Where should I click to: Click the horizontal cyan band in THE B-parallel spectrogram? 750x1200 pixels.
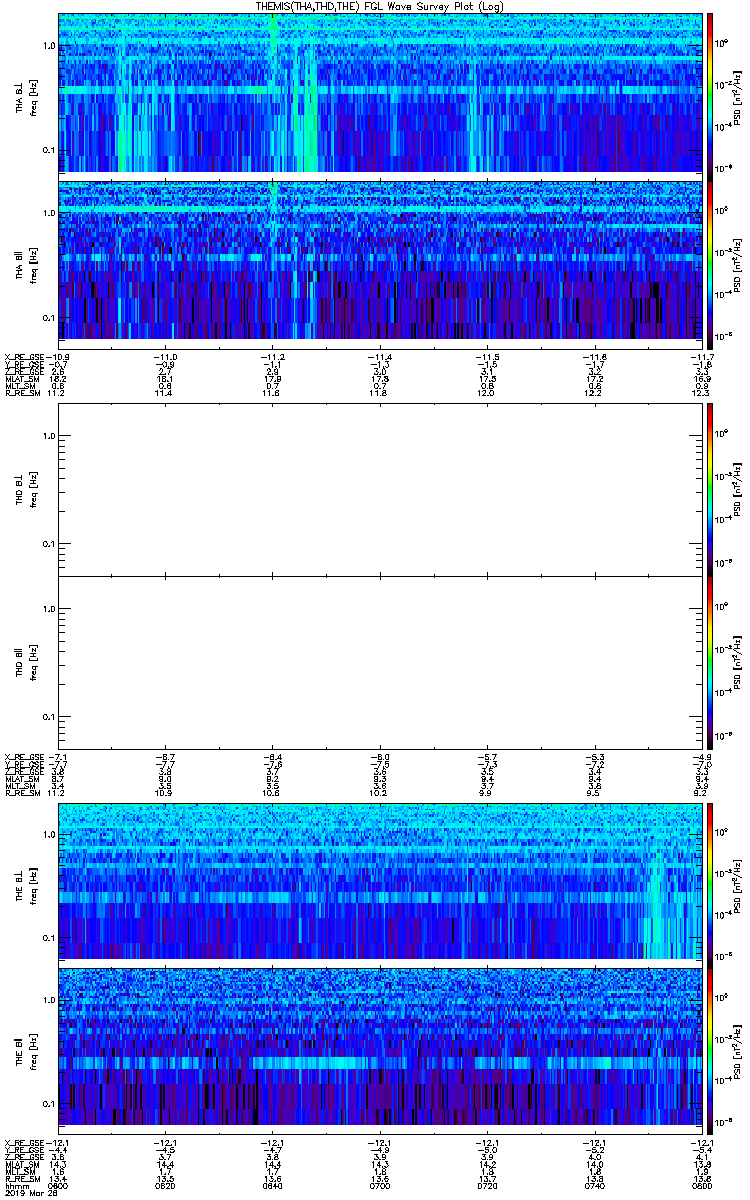coord(379,1062)
